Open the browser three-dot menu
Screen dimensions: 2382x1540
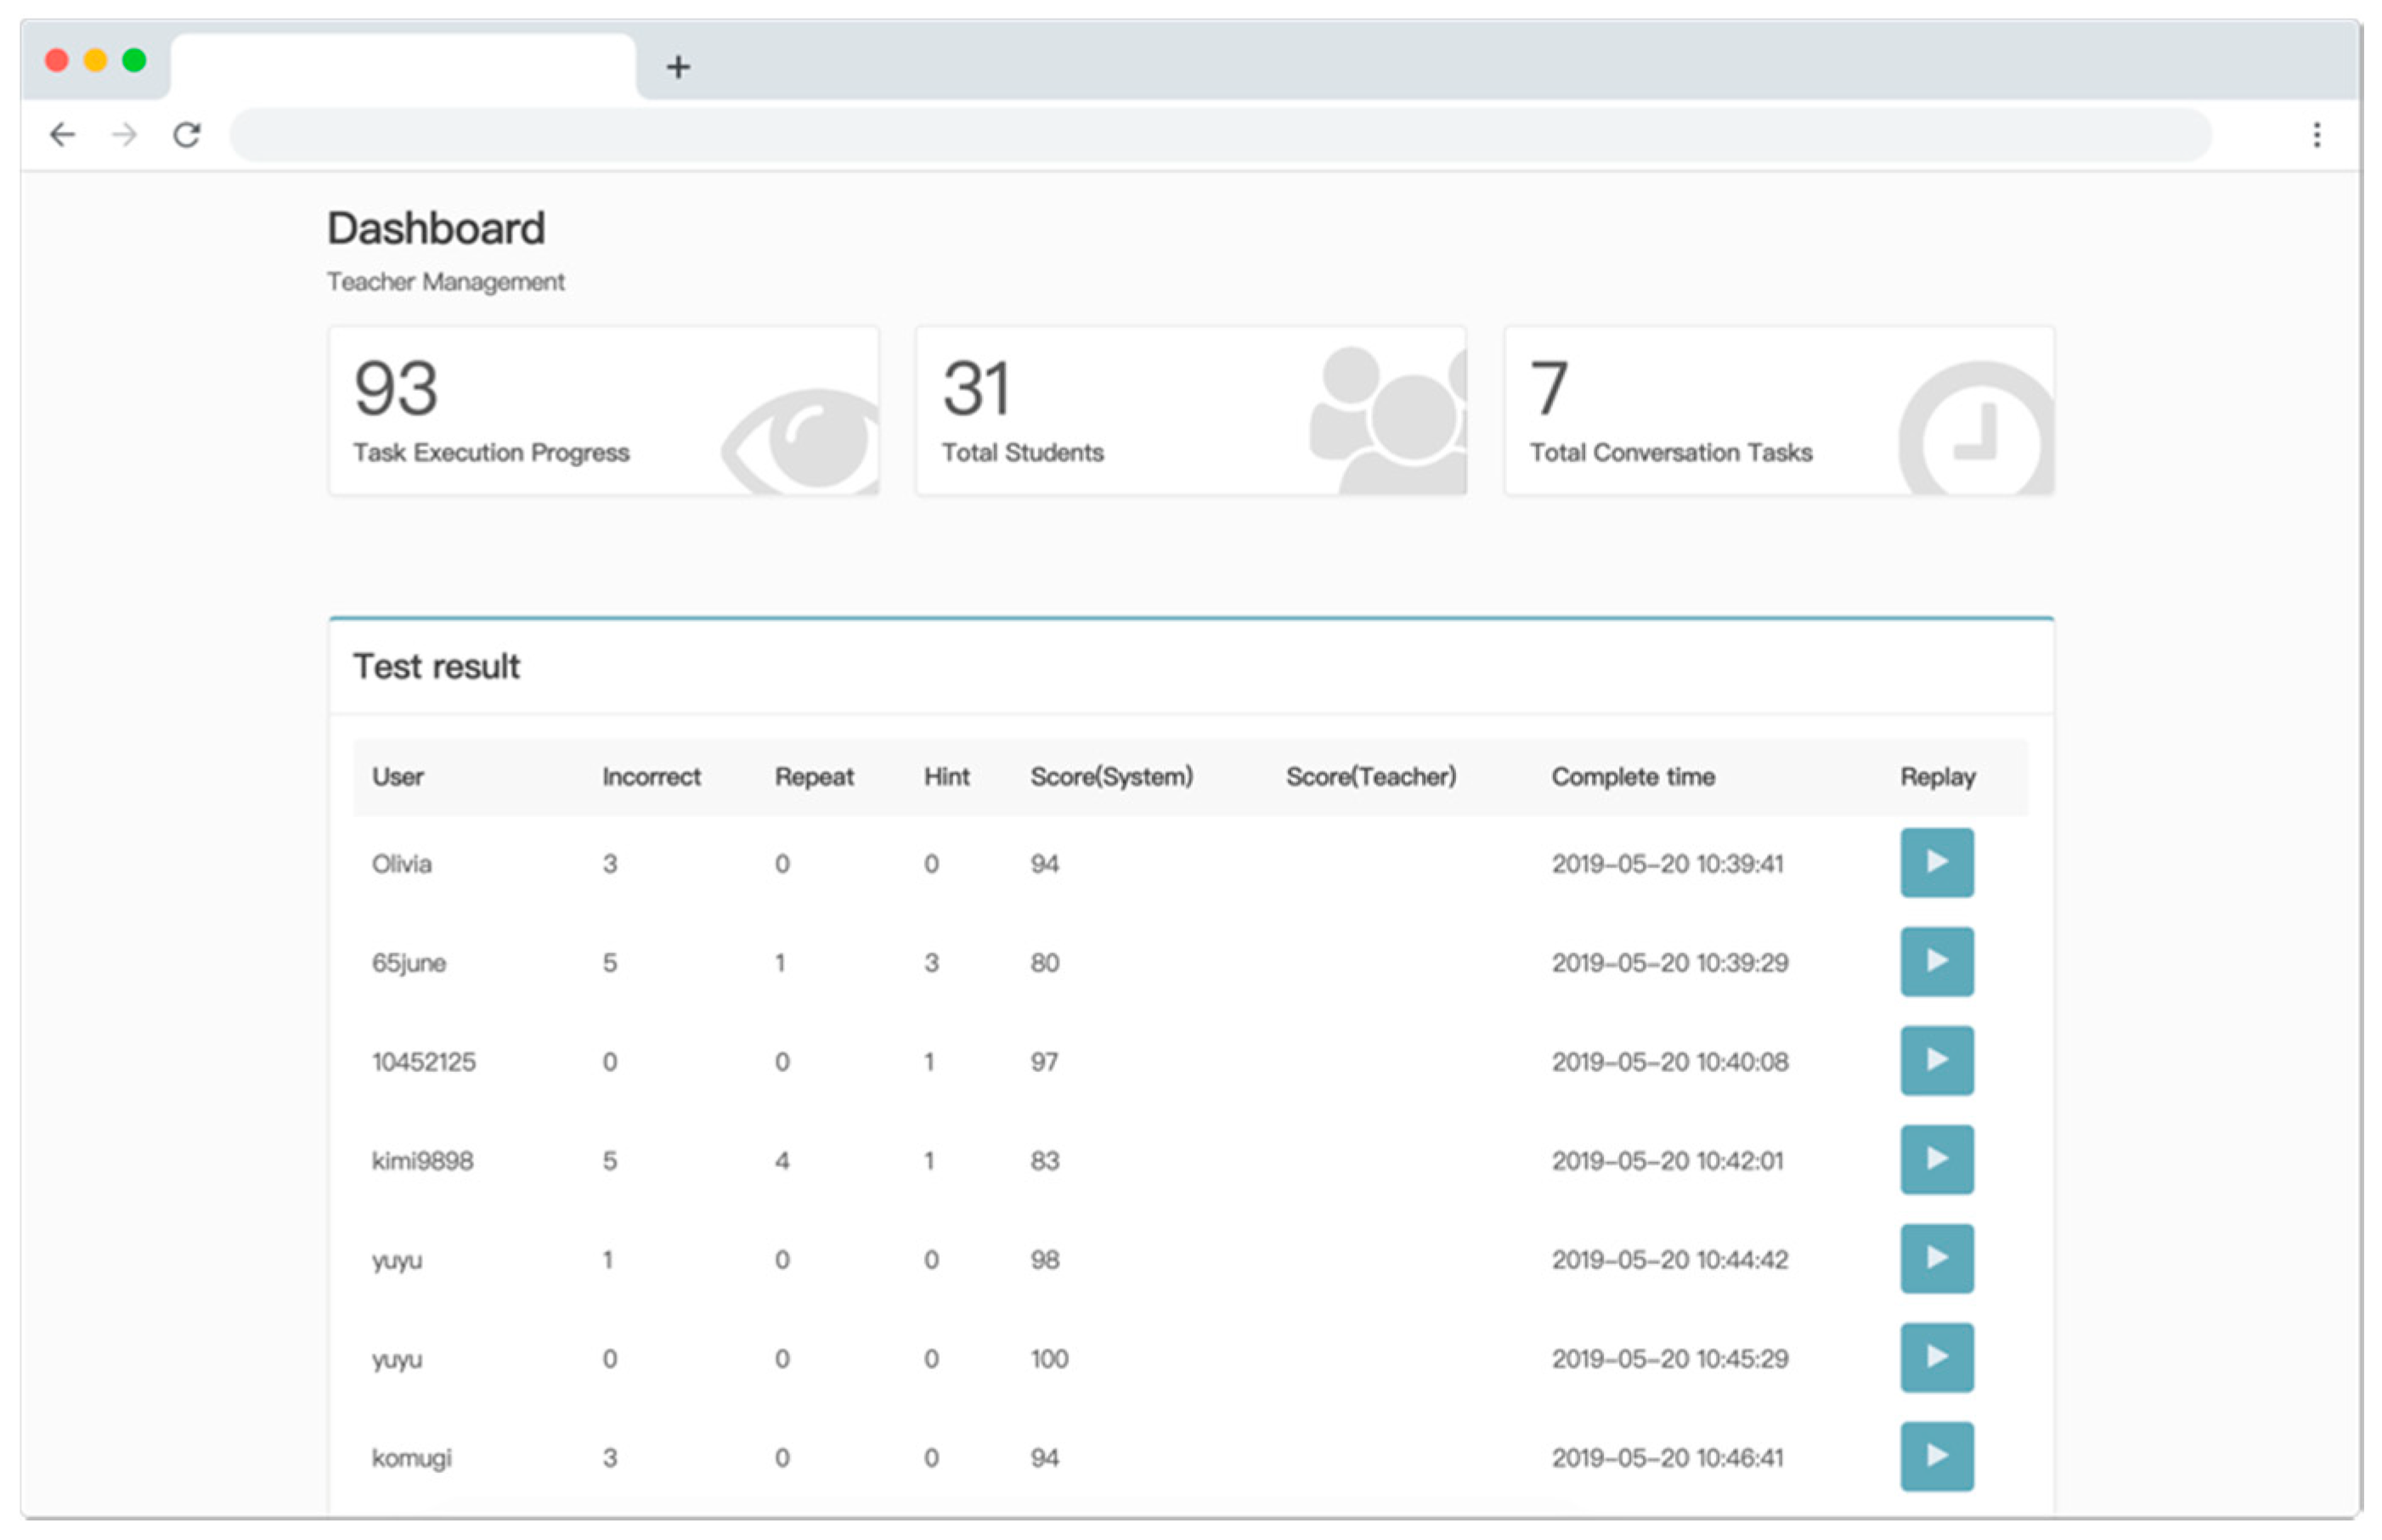coord(2316,134)
